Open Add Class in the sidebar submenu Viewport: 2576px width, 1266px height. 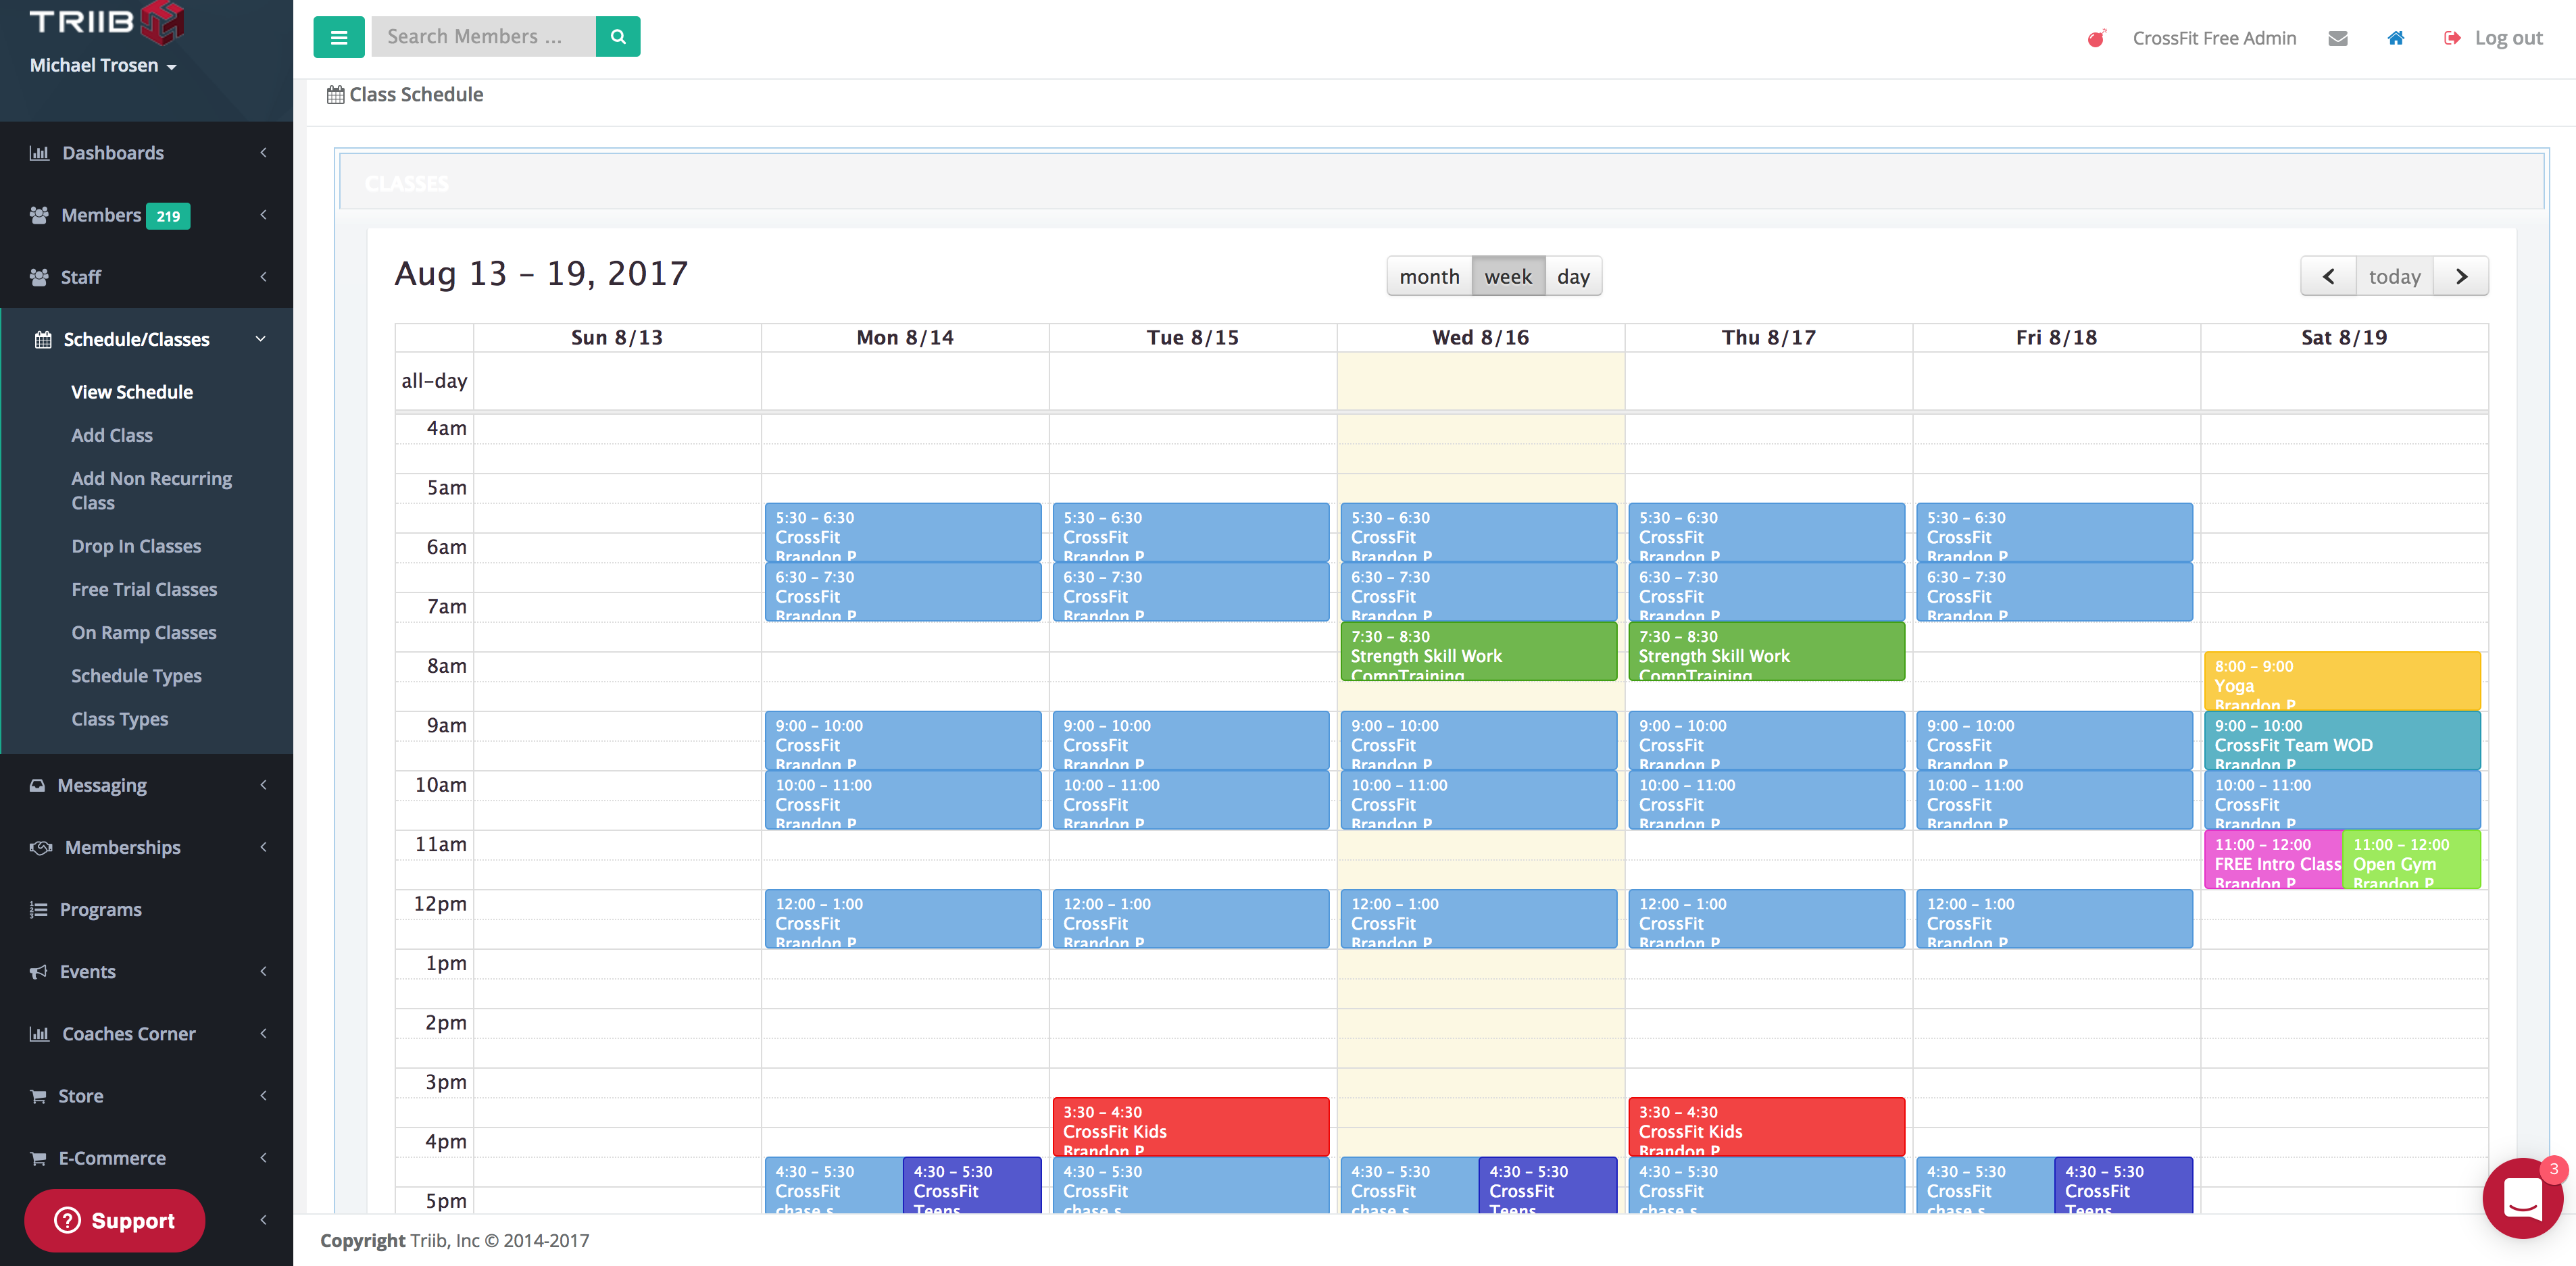112,435
